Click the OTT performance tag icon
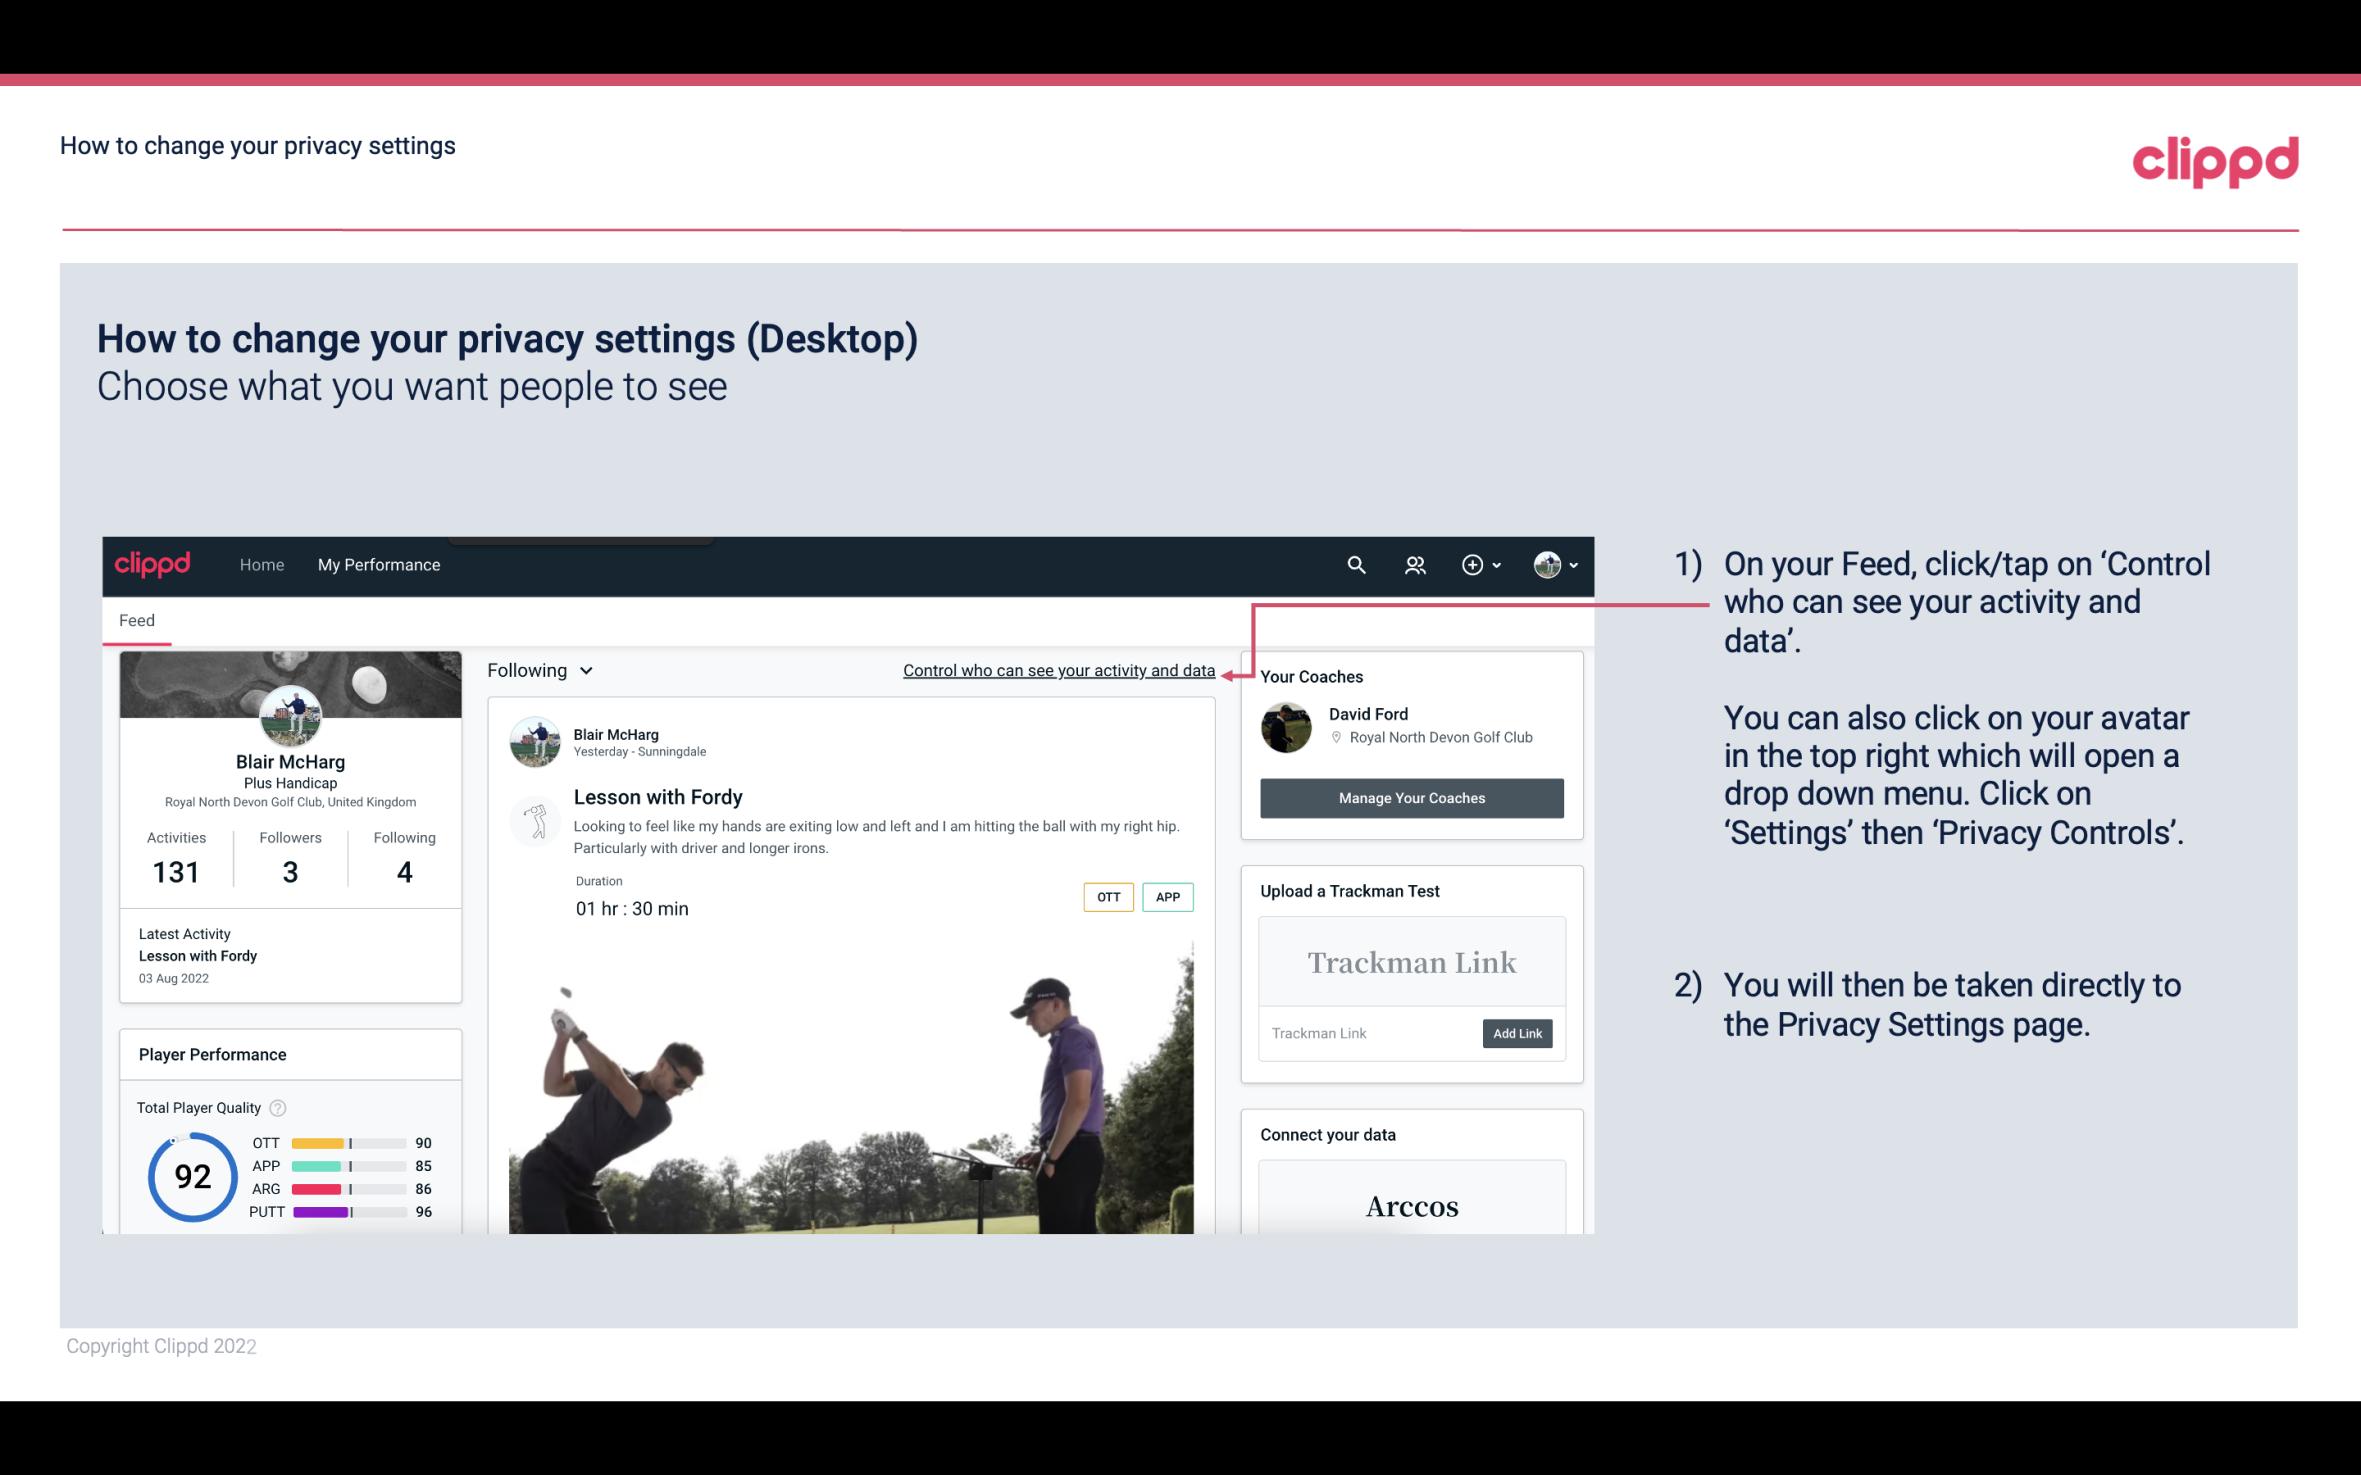2361x1475 pixels. (1104, 897)
